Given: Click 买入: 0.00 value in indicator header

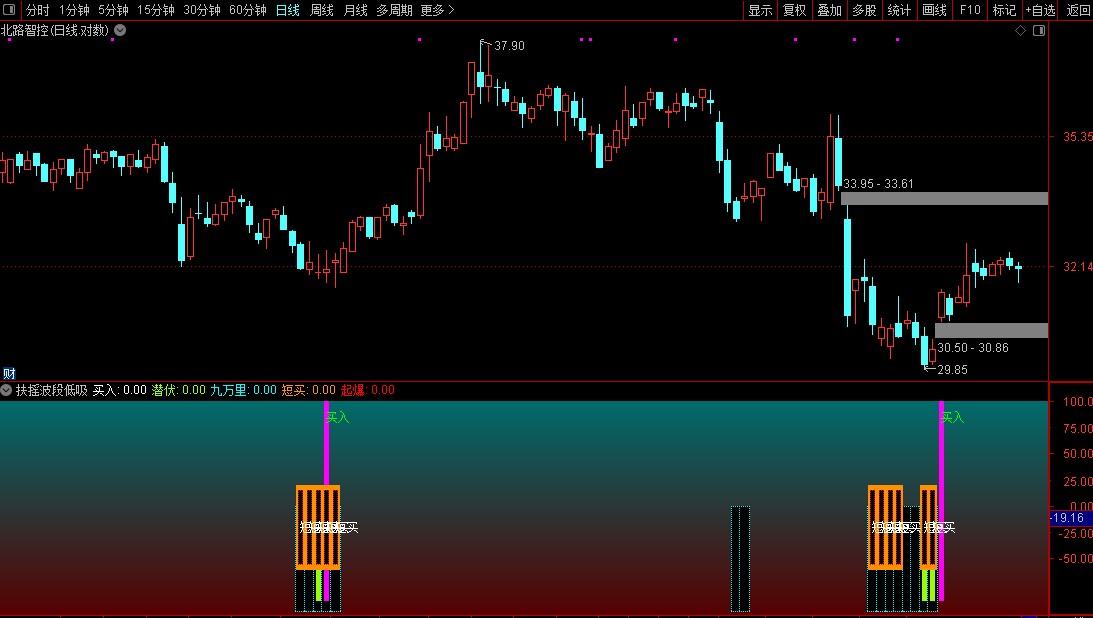Looking at the screenshot, I should click(x=119, y=390).
